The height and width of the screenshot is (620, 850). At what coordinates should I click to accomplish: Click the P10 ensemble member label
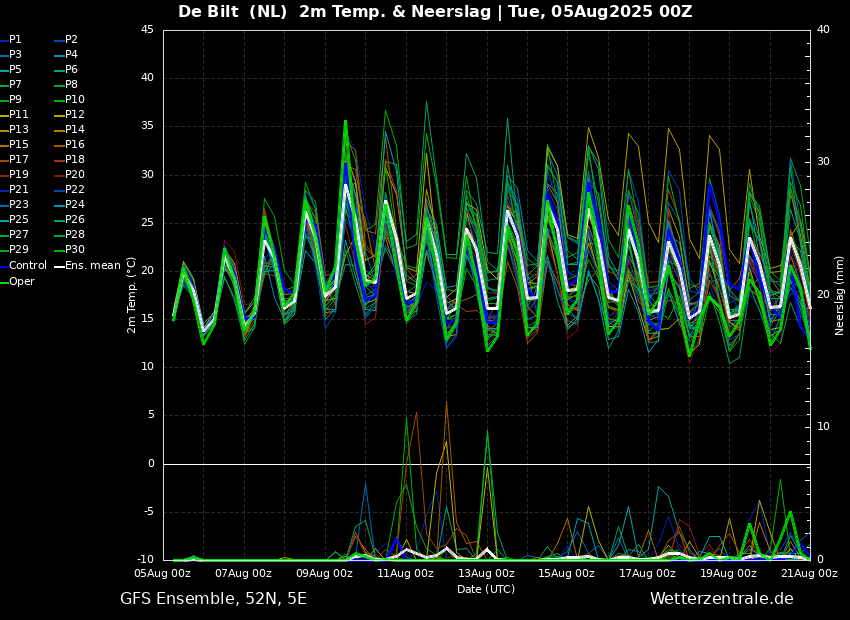click(74, 100)
